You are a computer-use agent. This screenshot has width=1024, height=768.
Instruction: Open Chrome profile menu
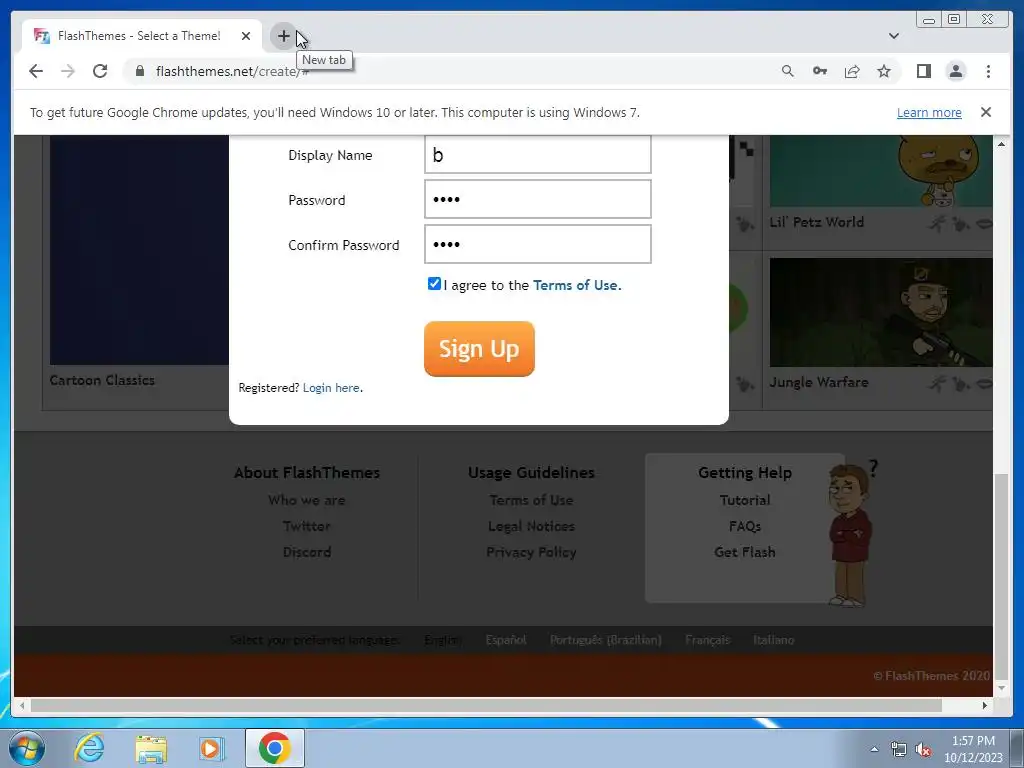955,71
